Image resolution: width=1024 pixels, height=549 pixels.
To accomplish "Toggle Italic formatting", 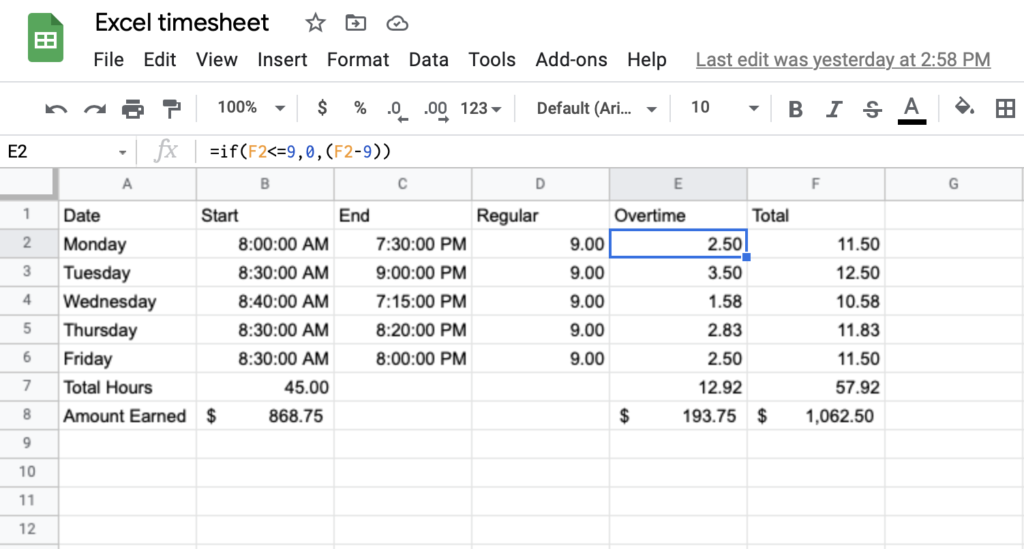I will (834, 108).
